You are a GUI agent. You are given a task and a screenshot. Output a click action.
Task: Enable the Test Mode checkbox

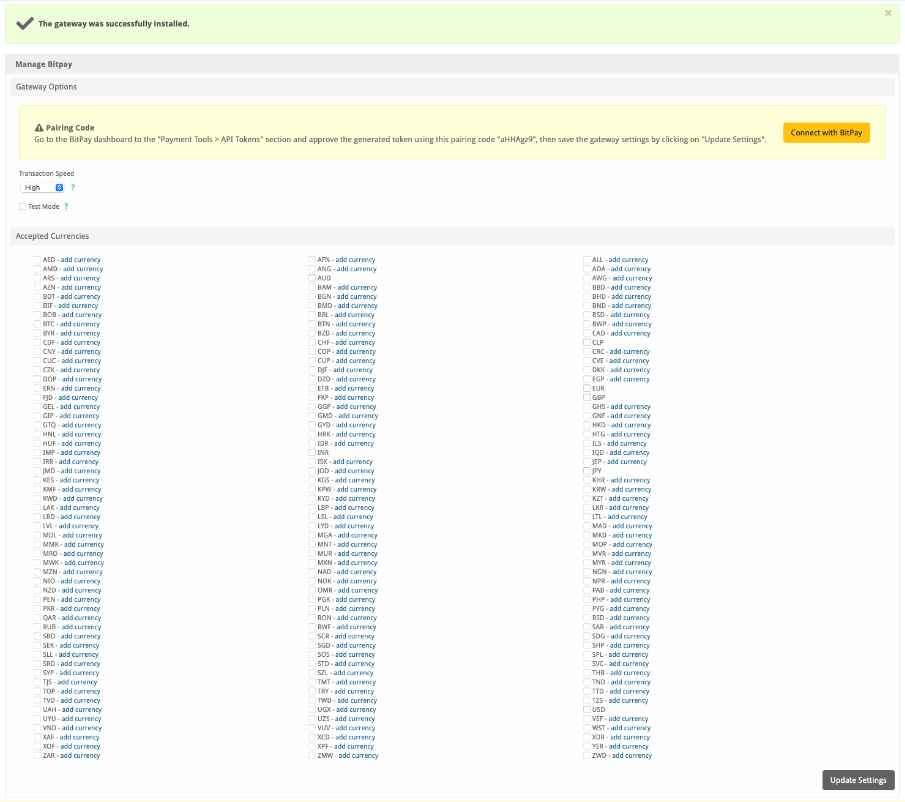(x=23, y=206)
